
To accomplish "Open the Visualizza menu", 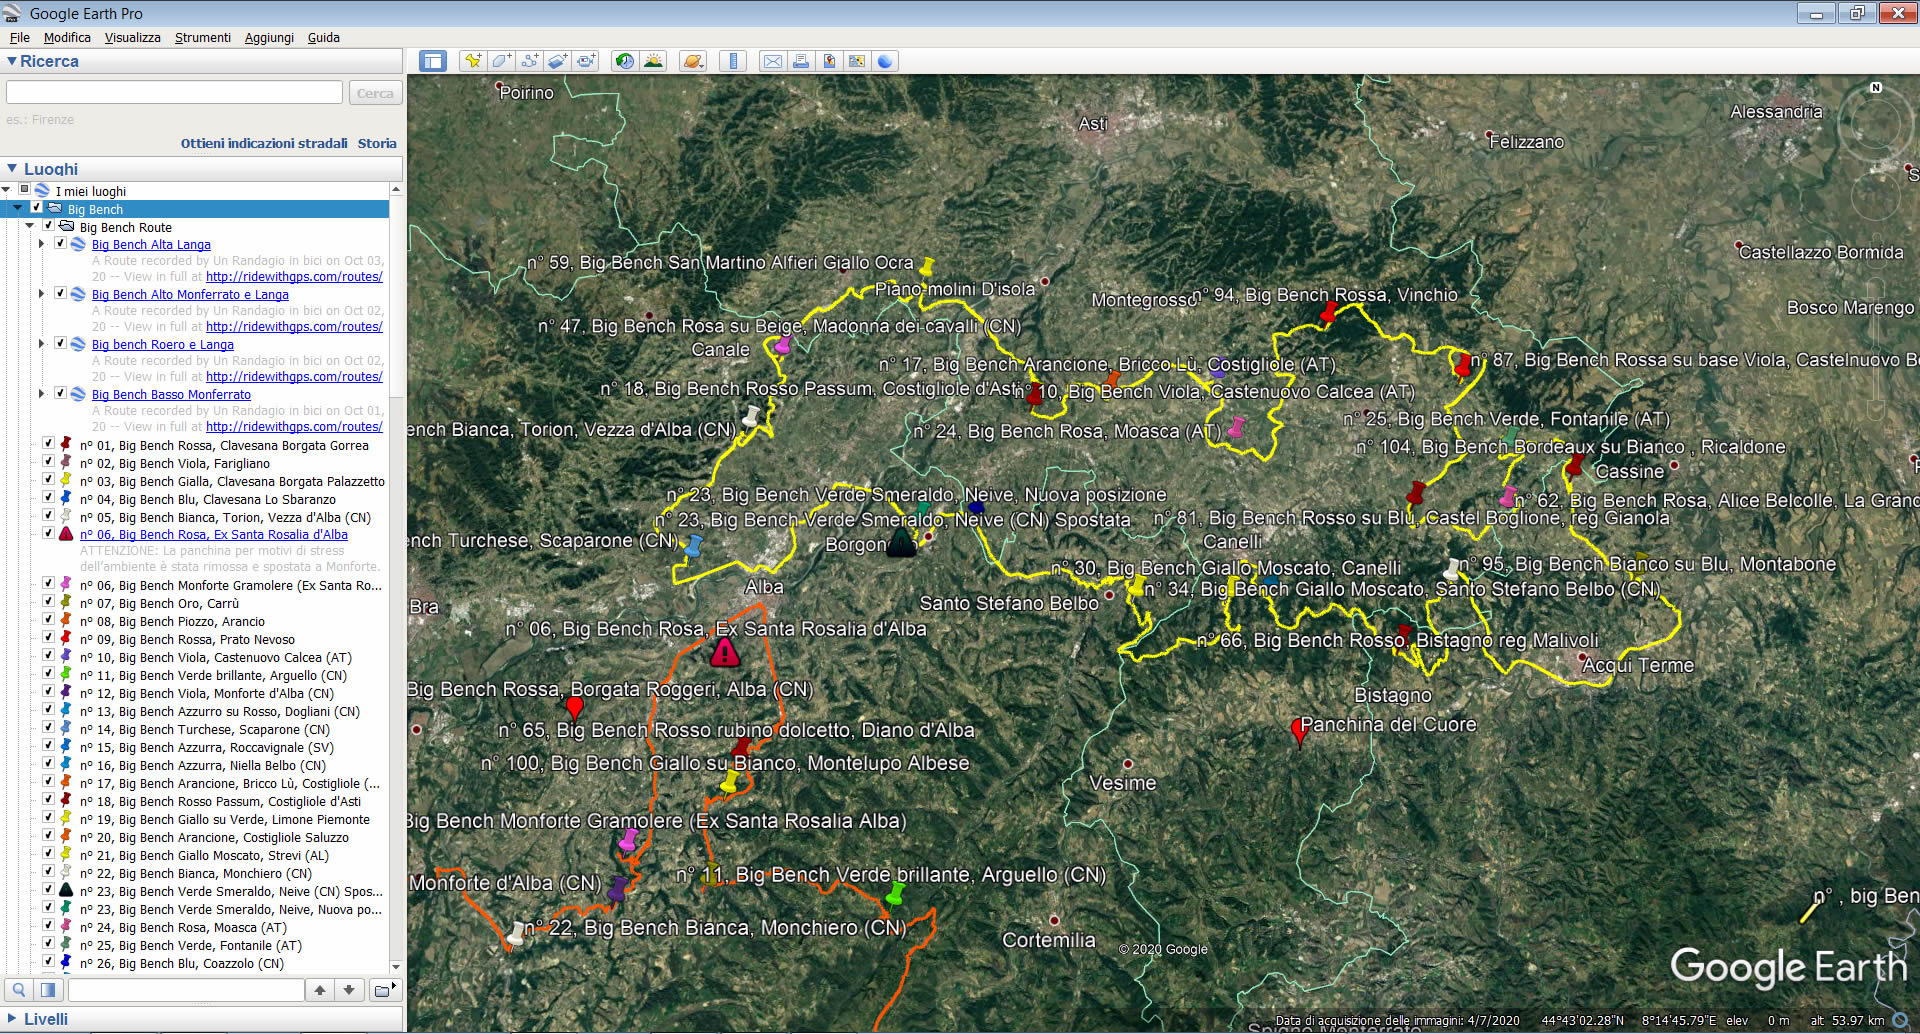I will [x=132, y=38].
